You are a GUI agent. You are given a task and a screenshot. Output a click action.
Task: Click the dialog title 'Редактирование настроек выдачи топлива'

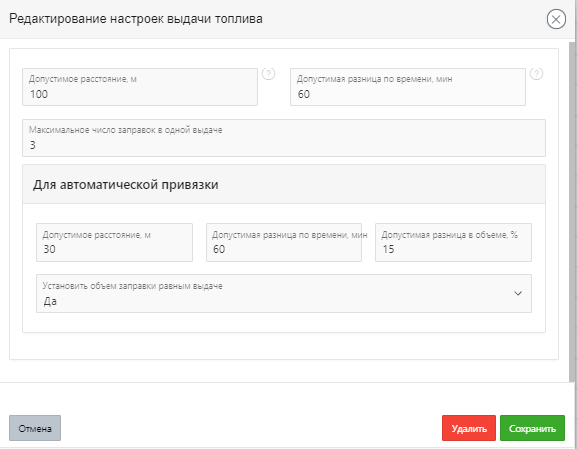pyautogui.click(x=136, y=19)
